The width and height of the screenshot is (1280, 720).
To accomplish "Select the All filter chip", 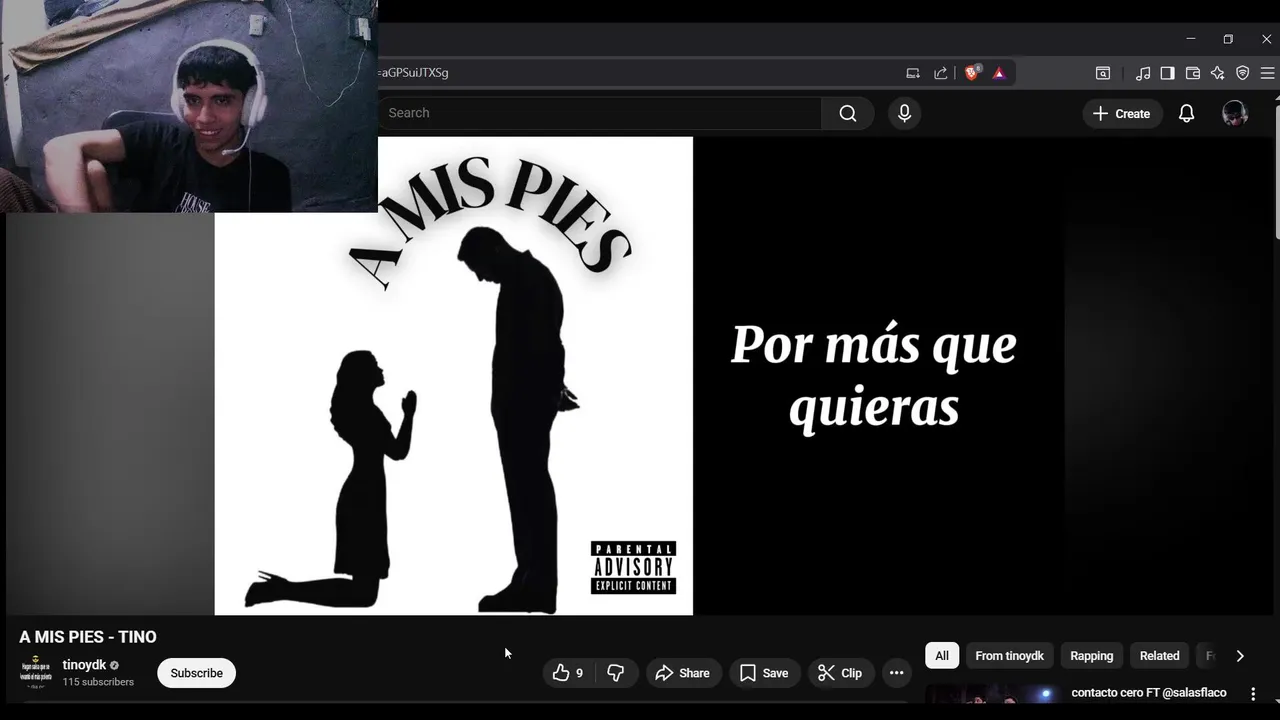I will pyautogui.click(x=942, y=656).
